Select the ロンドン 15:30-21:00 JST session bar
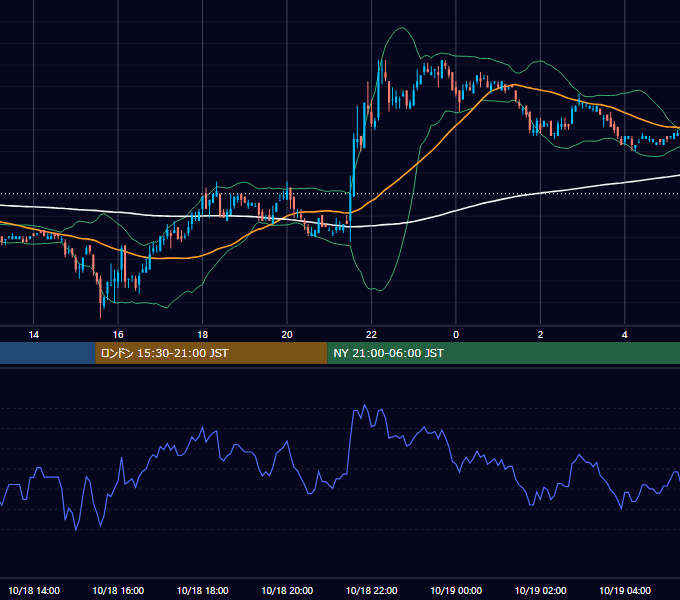Screen dimensions: 680x600 click(211, 353)
